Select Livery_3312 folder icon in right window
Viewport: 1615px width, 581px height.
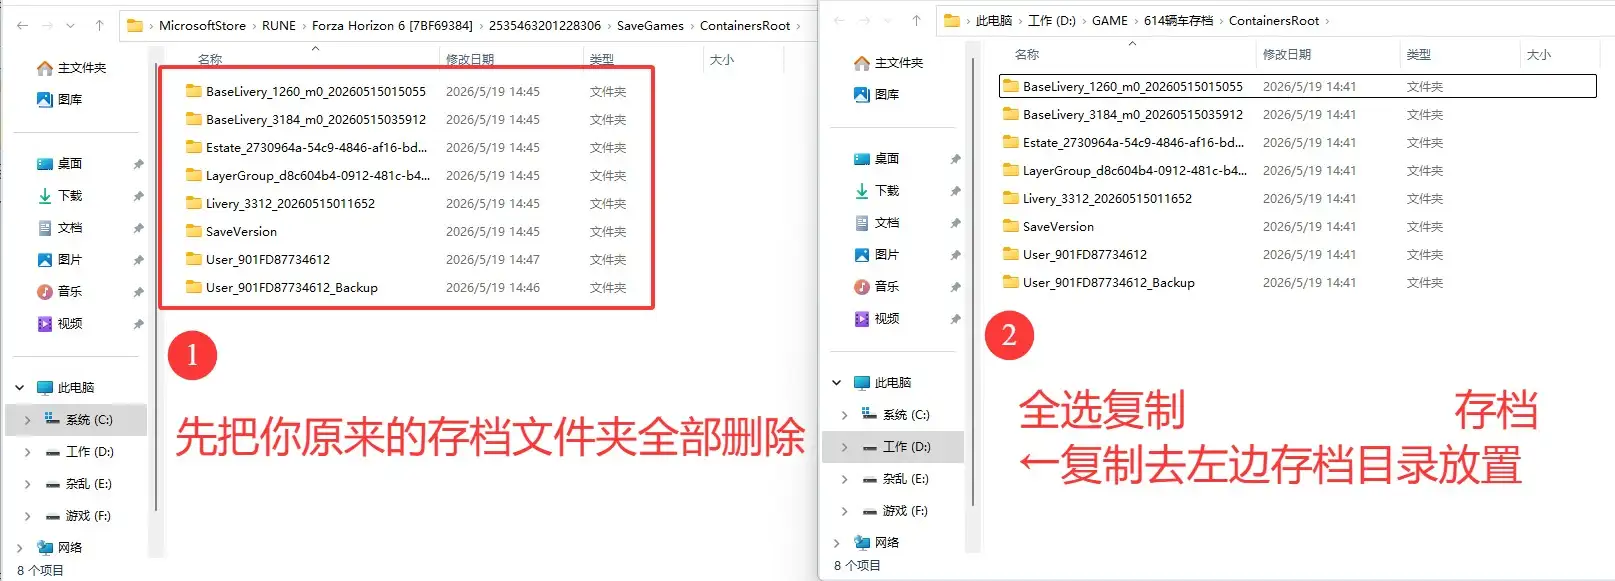click(1011, 198)
